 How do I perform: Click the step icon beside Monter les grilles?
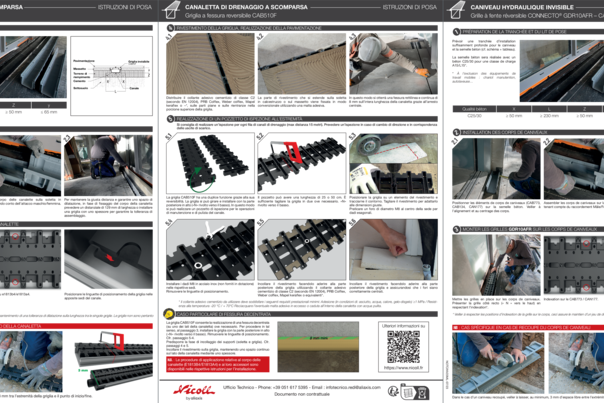[455, 229]
